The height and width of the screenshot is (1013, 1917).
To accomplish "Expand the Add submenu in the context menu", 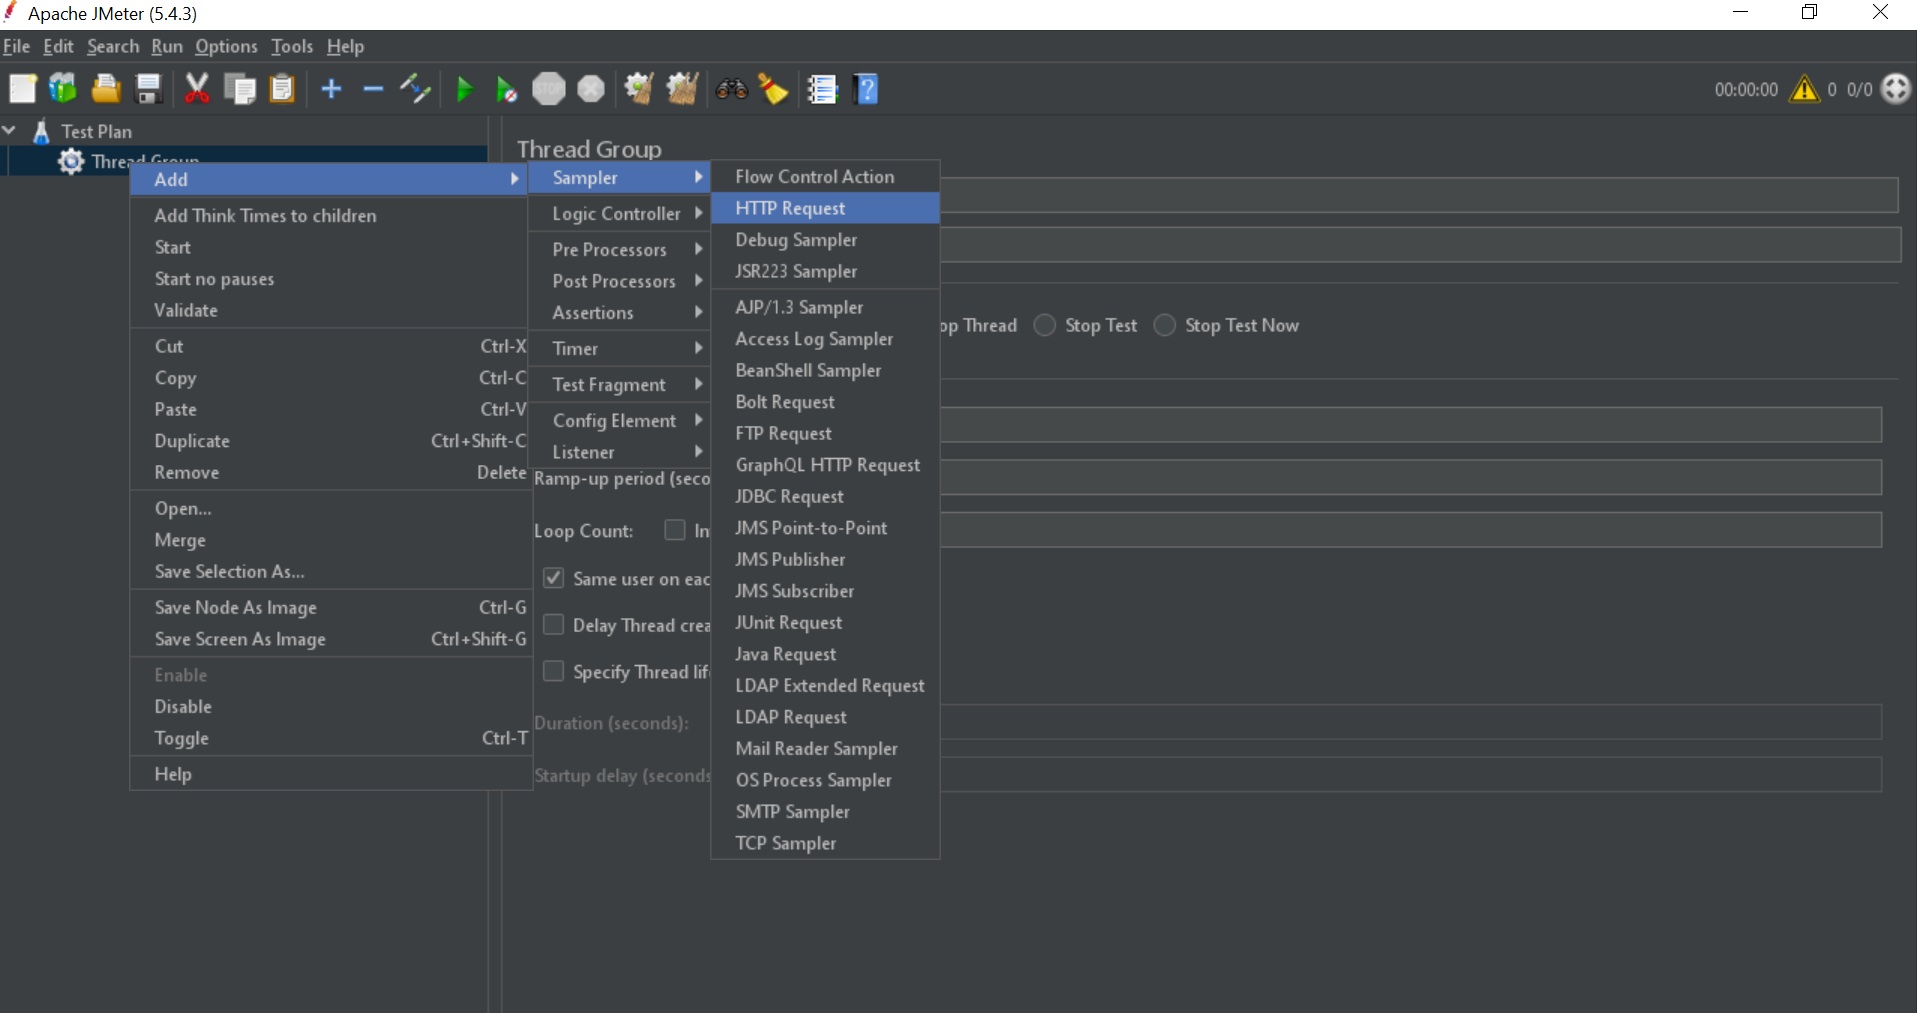I will [x=330, y=179].
